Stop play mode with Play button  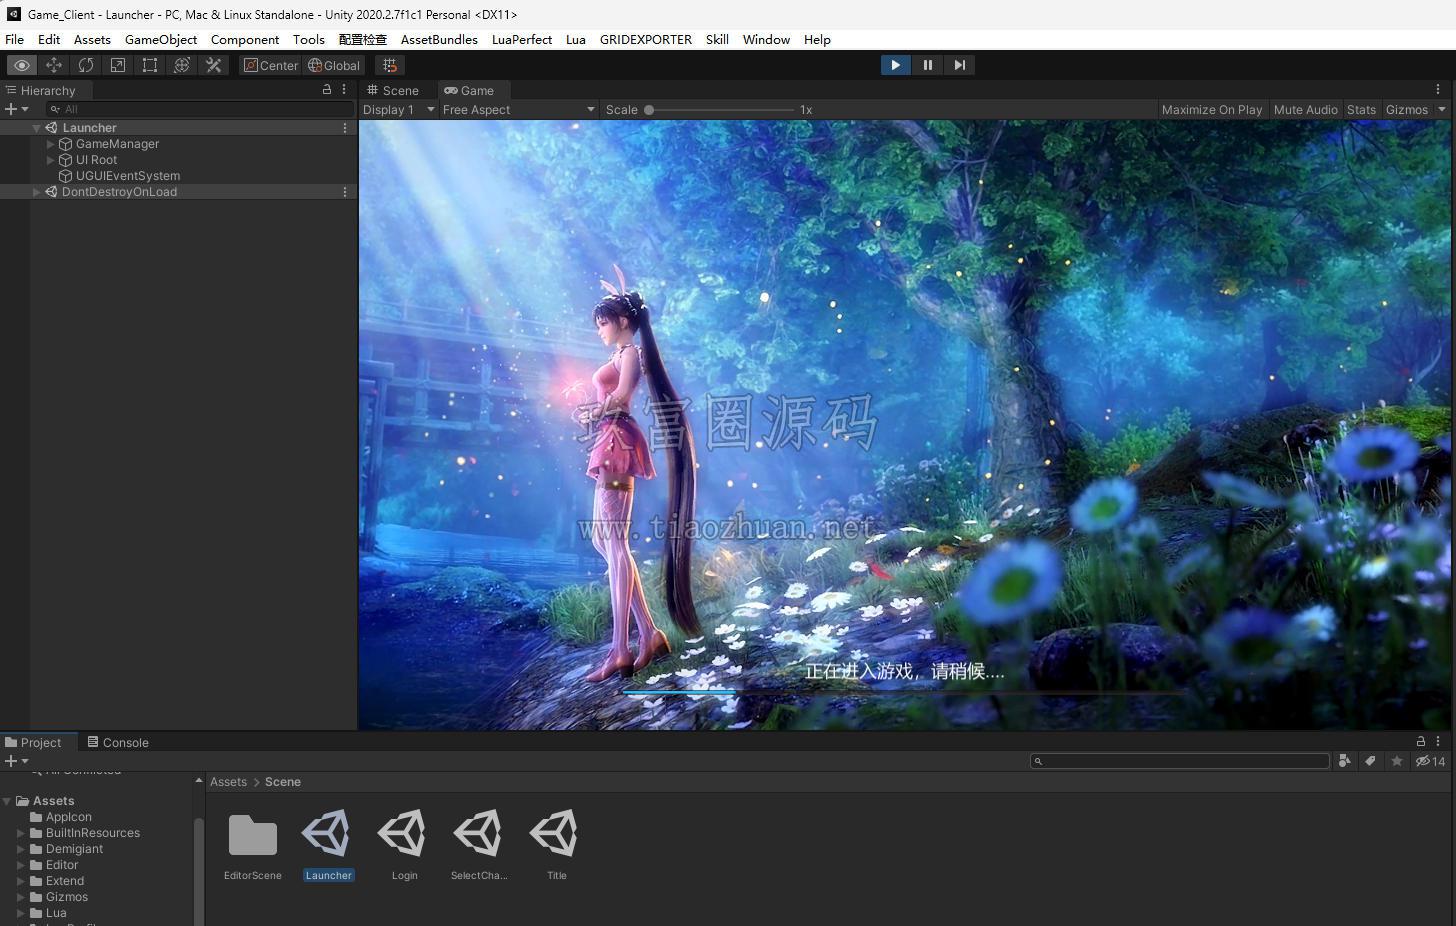(895, 65)
